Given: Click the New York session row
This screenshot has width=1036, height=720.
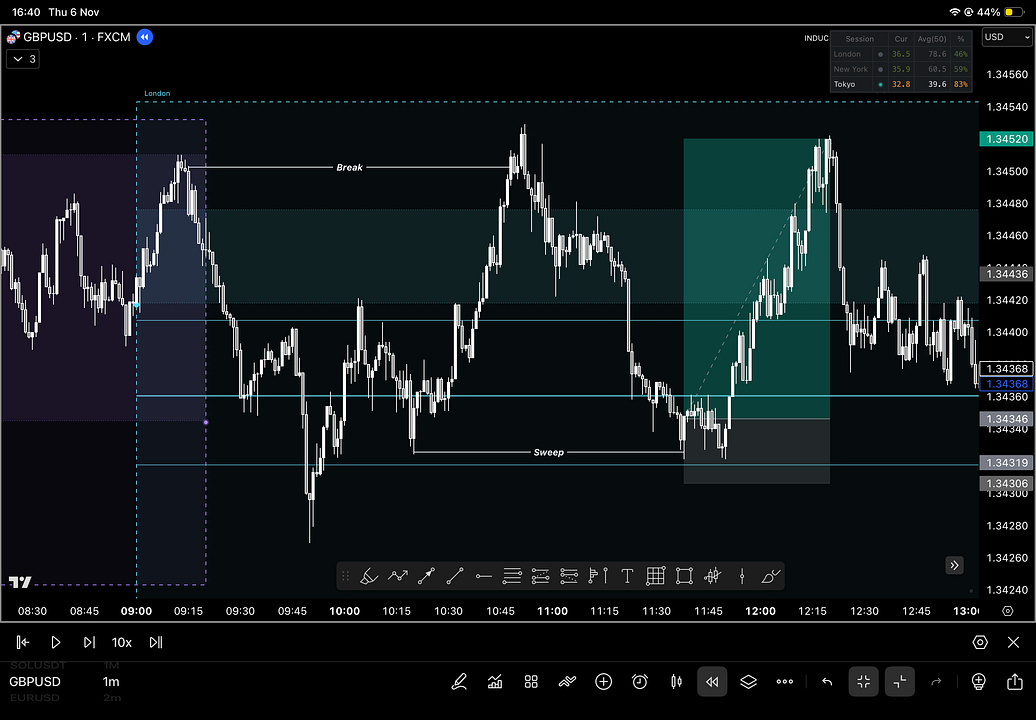Looking at the screenshot, I should tap(900, 69).
